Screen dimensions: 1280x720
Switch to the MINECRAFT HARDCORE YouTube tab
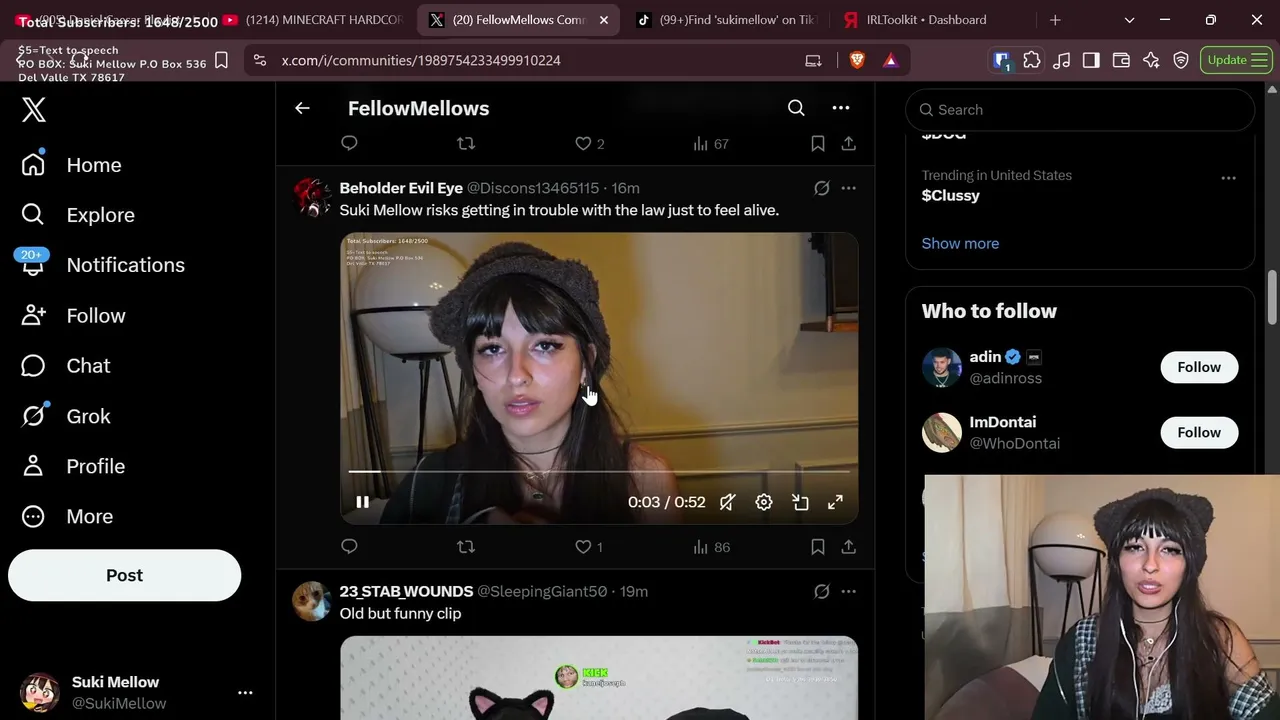(x=315, y=20)
